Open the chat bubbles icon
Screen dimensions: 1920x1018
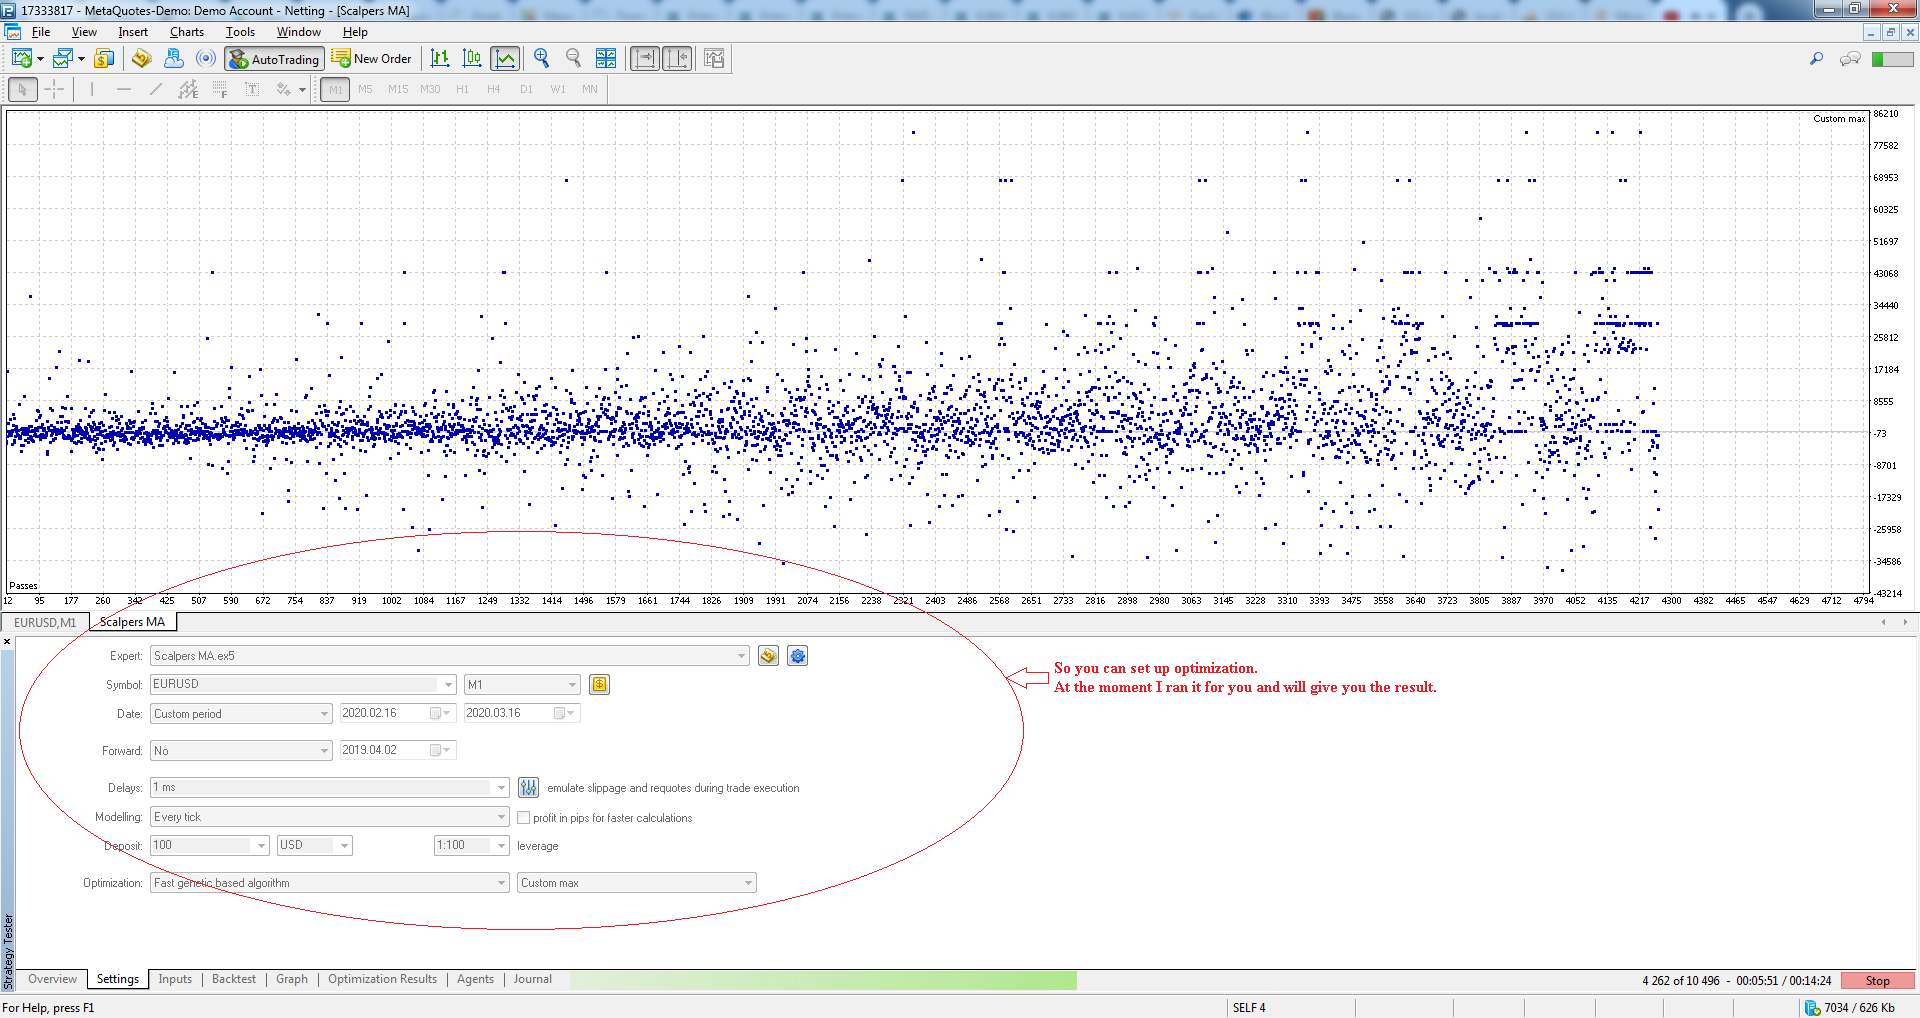click(x=1850, y=59)
